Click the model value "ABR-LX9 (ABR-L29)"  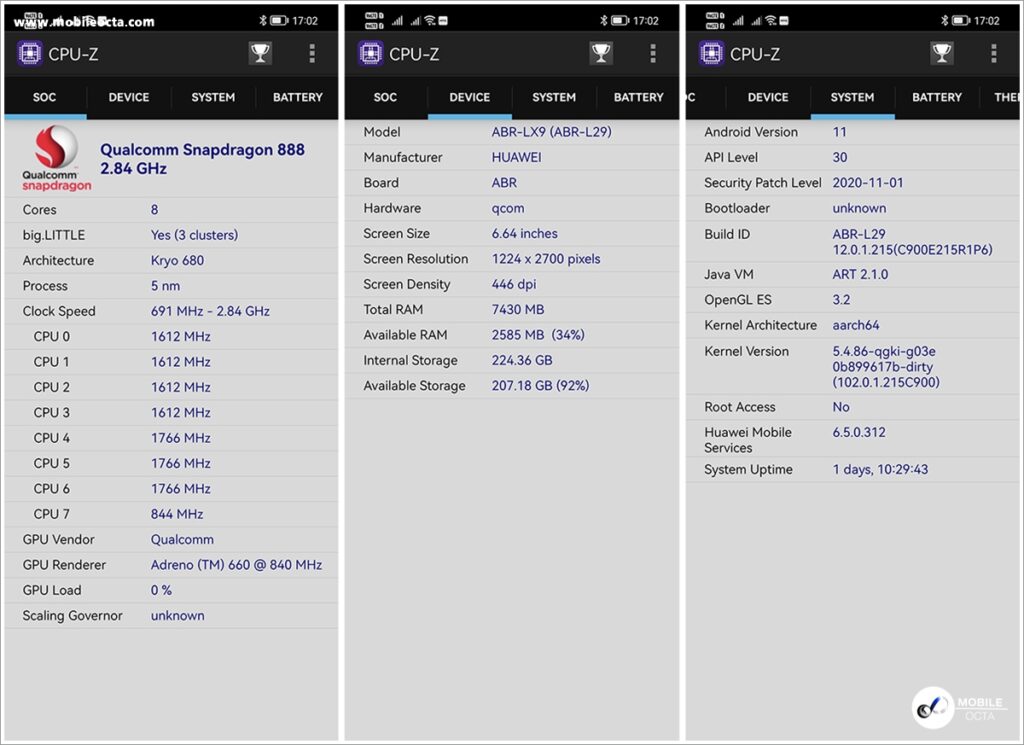552,132
